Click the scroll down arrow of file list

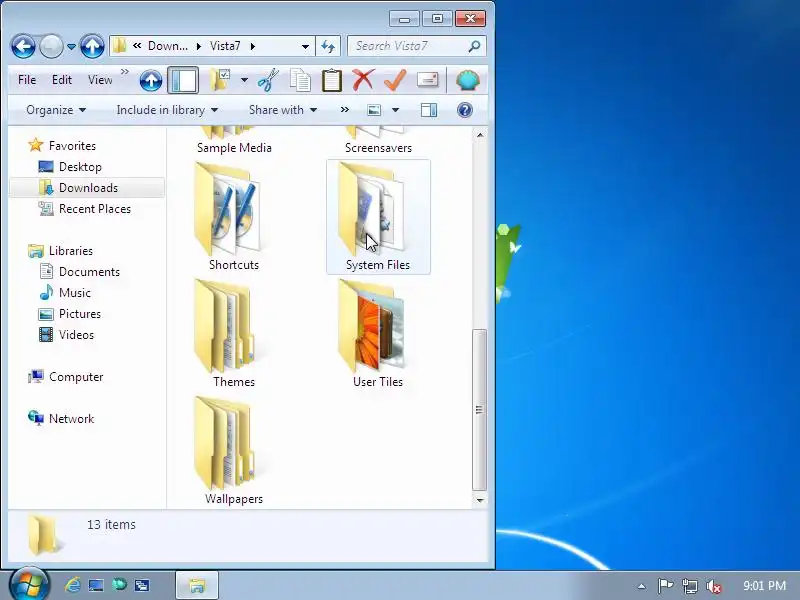(x=480, y=500)
